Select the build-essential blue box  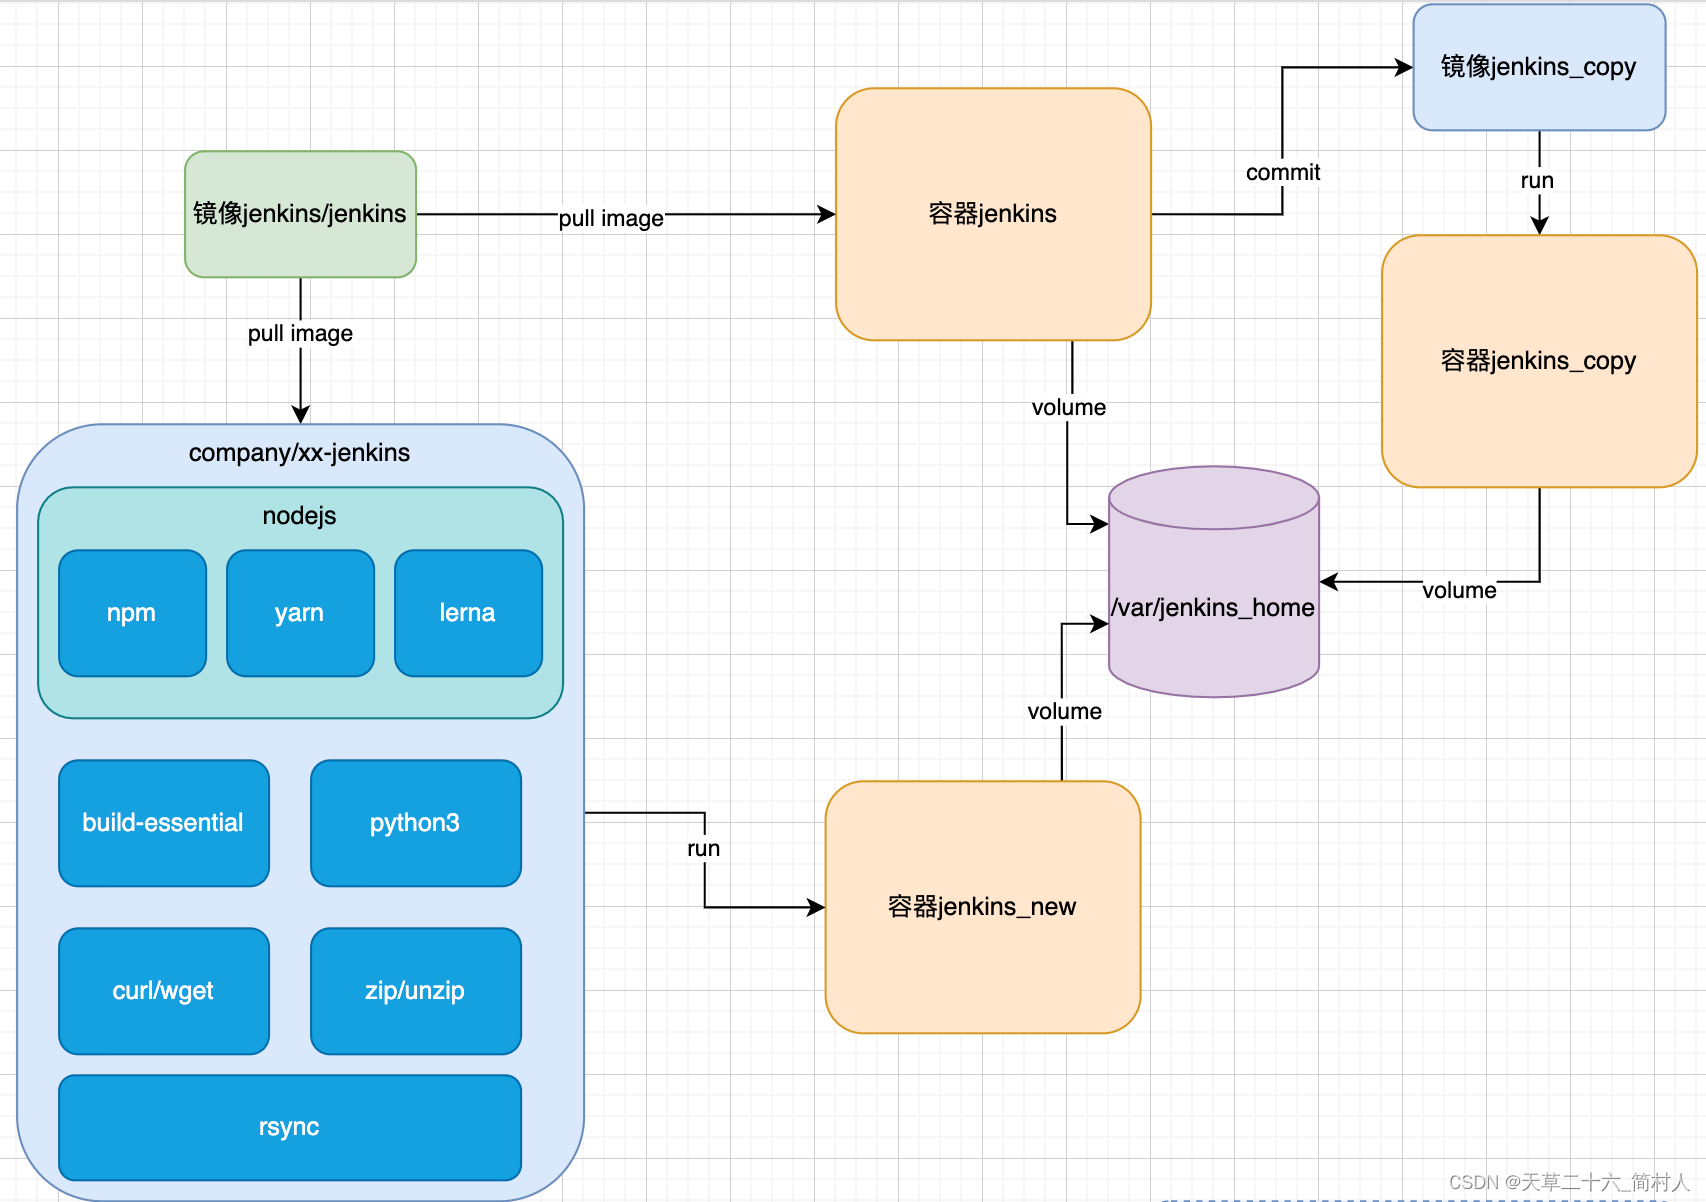(164, 823)
